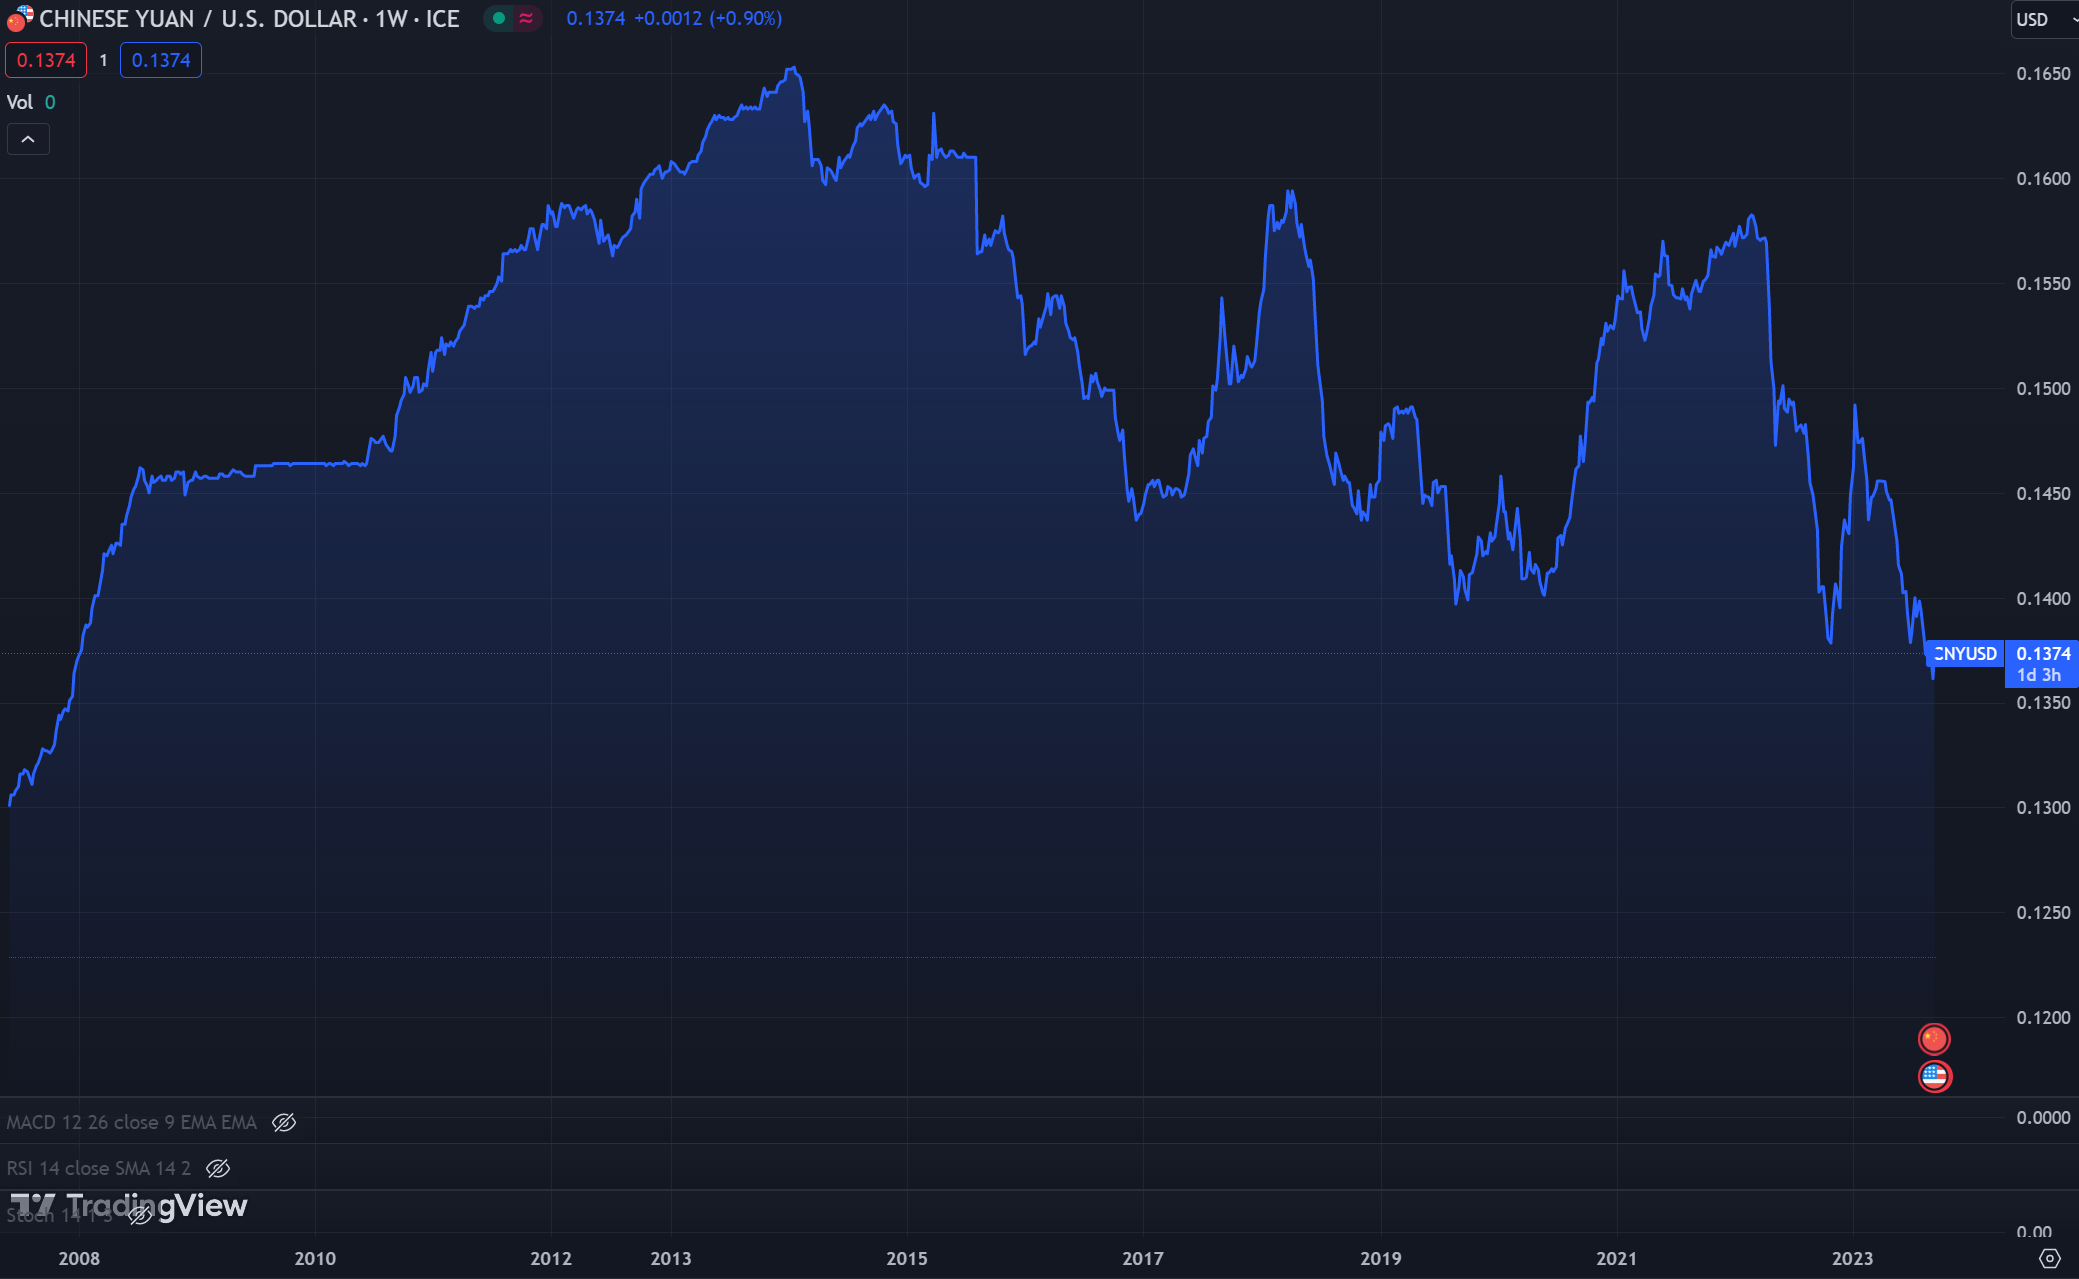Collapse the indicator legend with chevron button
This screenshot has width=2079, height=1279.
[x=28, y=139]
